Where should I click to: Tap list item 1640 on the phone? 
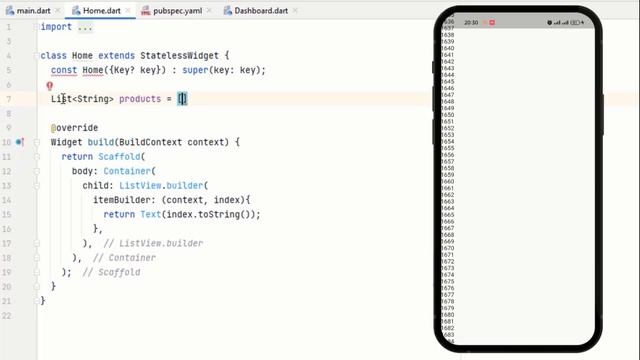448,48
